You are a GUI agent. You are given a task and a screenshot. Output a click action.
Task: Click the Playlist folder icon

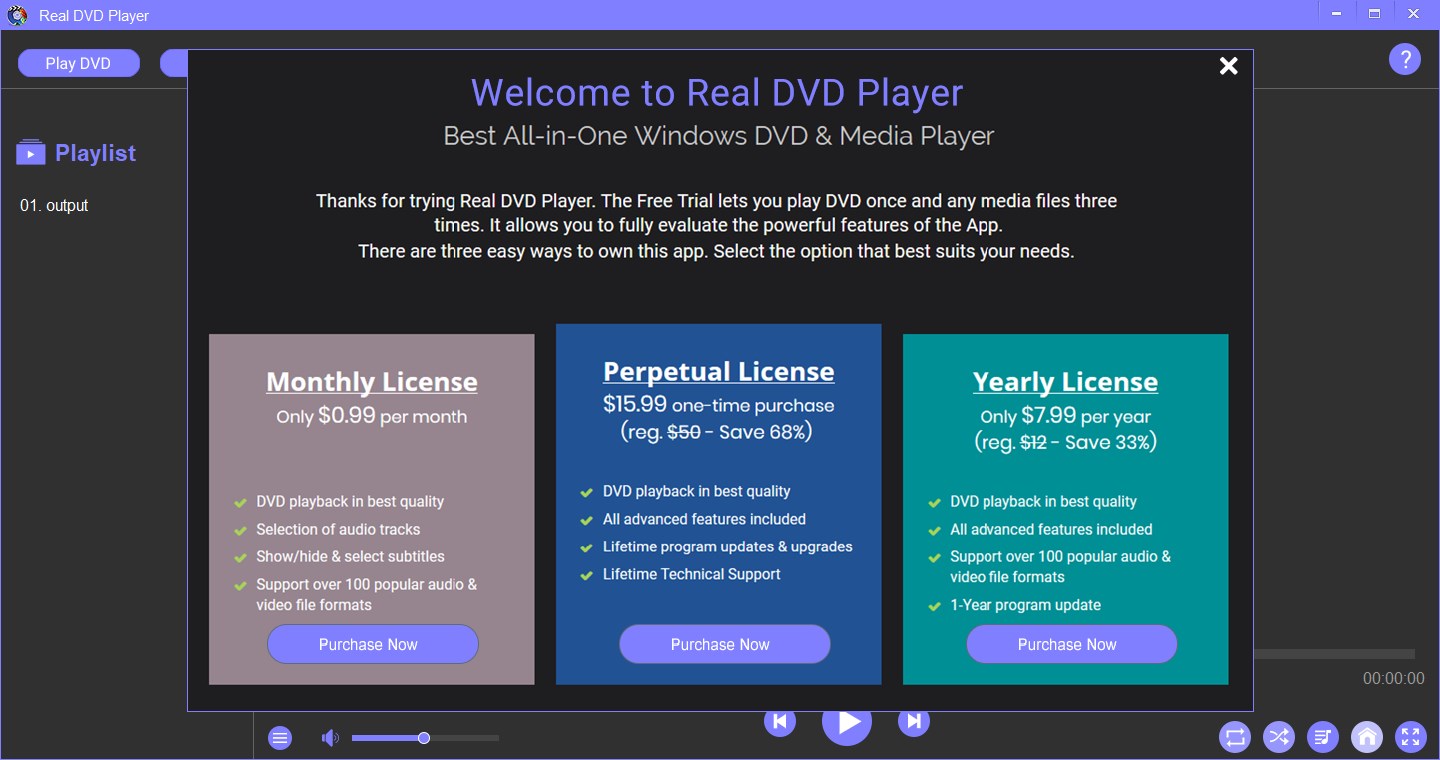click(x=31, y=153)
